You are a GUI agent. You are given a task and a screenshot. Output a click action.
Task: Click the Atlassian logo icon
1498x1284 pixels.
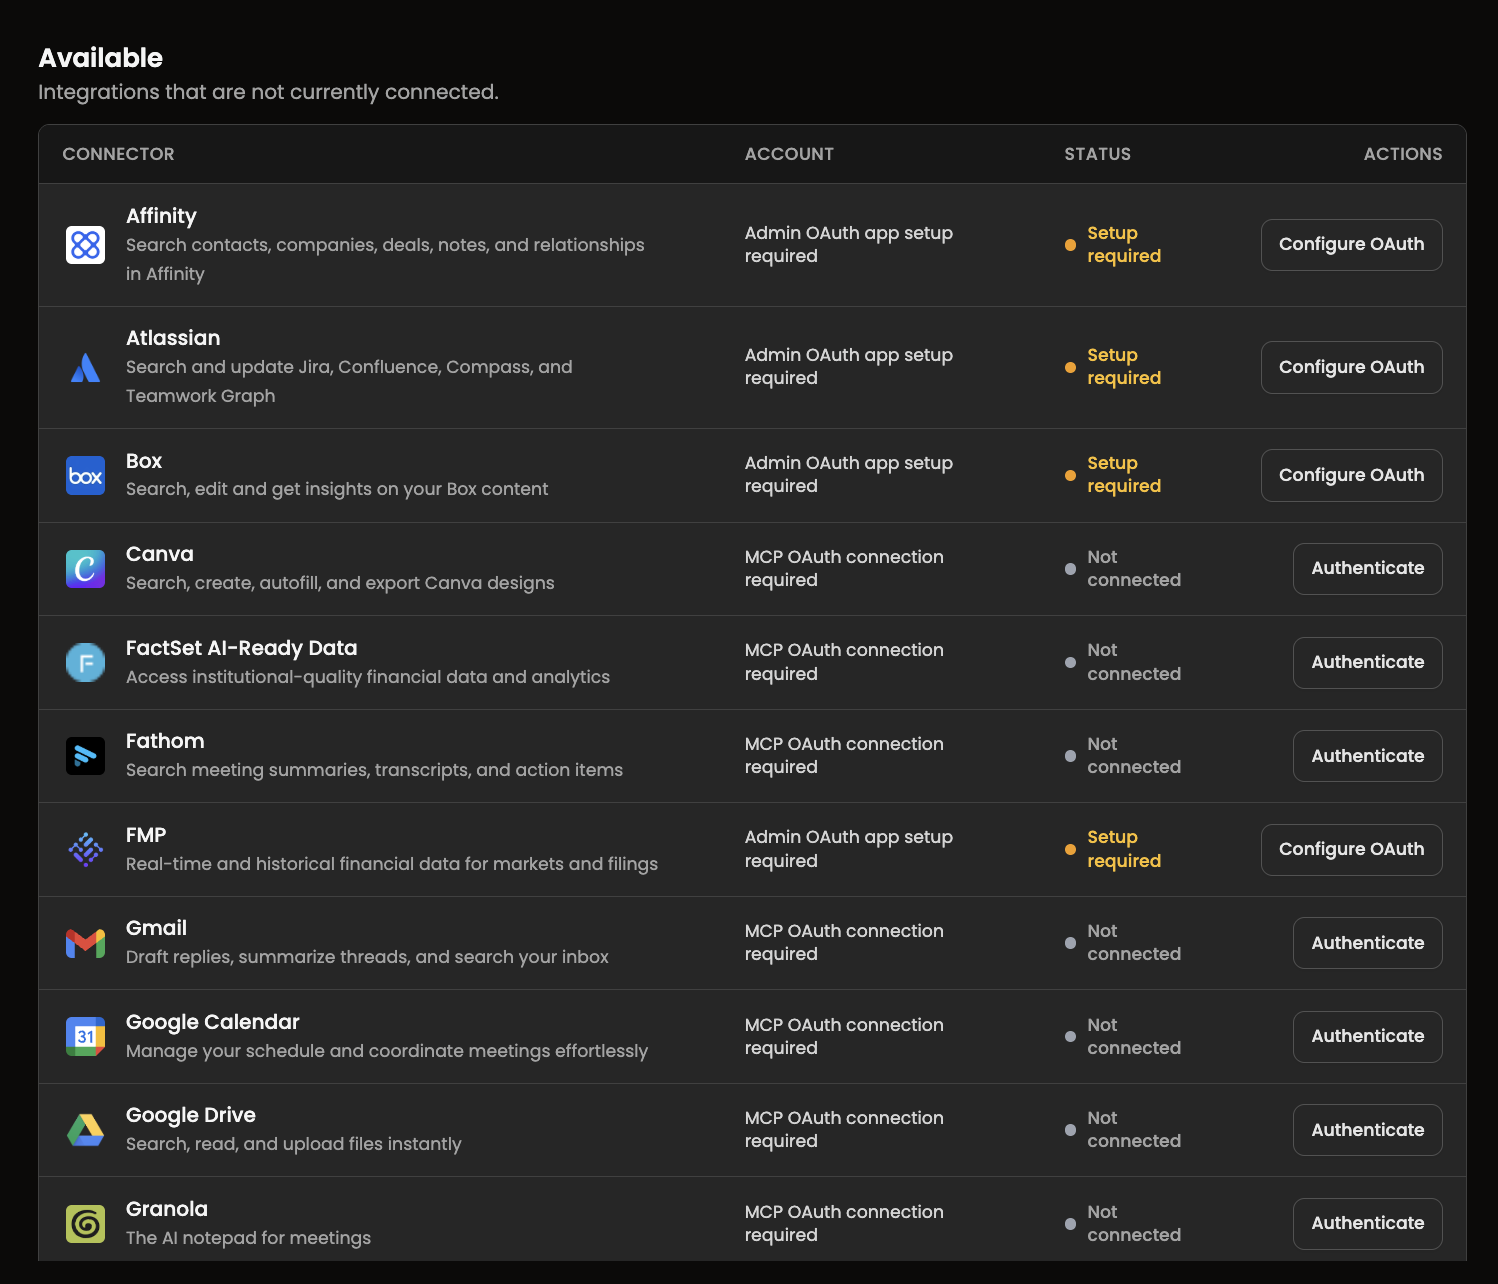pos(85,367)
